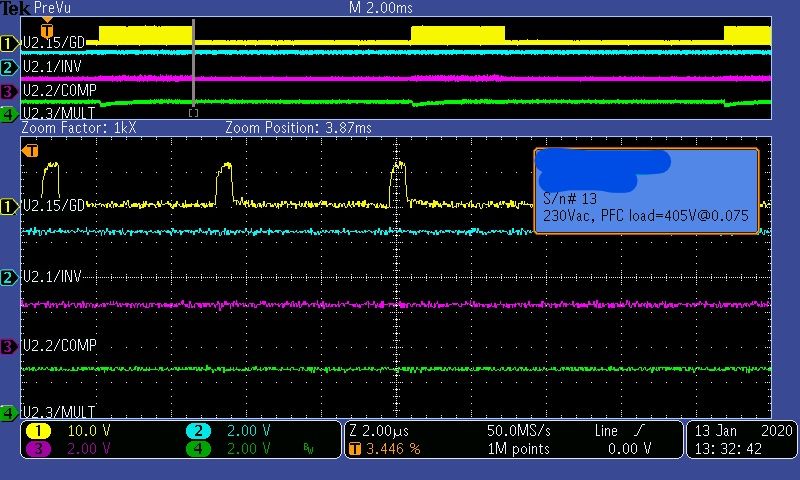Click the orange trigger arrow in zoom window
Screen dimensions: 800x480
click(x=30, y=150)
